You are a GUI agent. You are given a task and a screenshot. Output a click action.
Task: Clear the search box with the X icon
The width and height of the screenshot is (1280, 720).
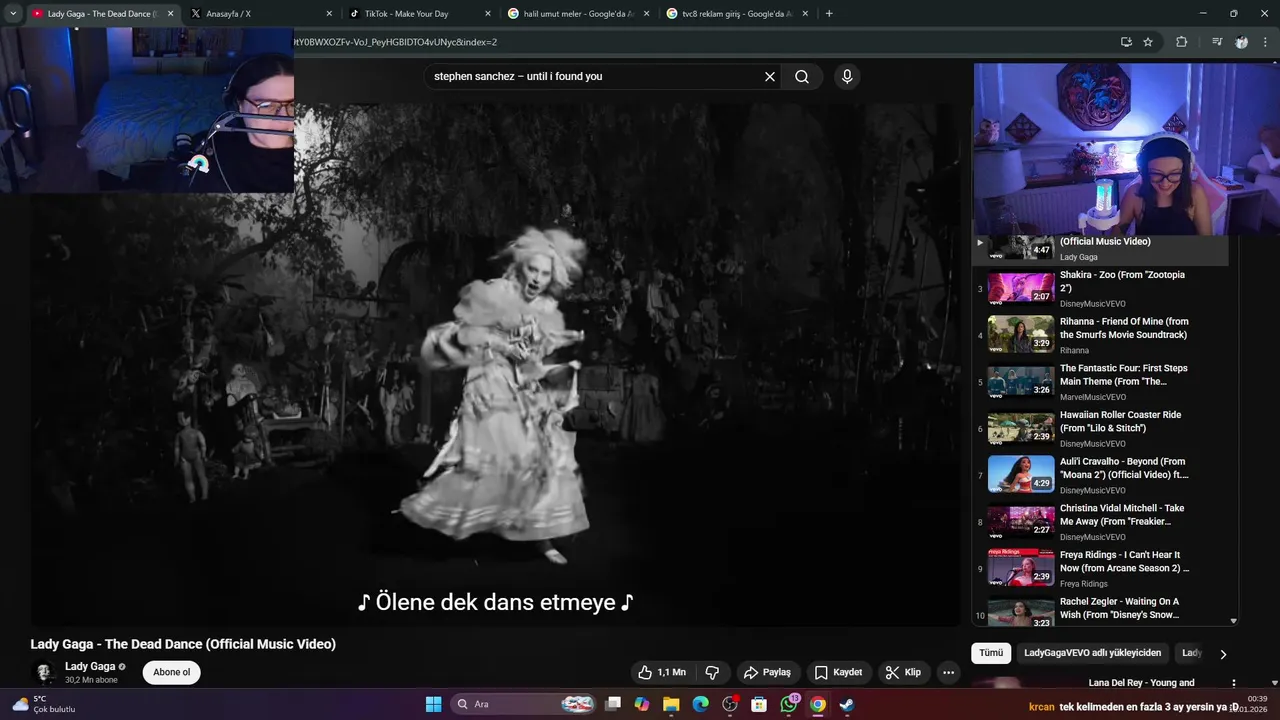[770, 77]
